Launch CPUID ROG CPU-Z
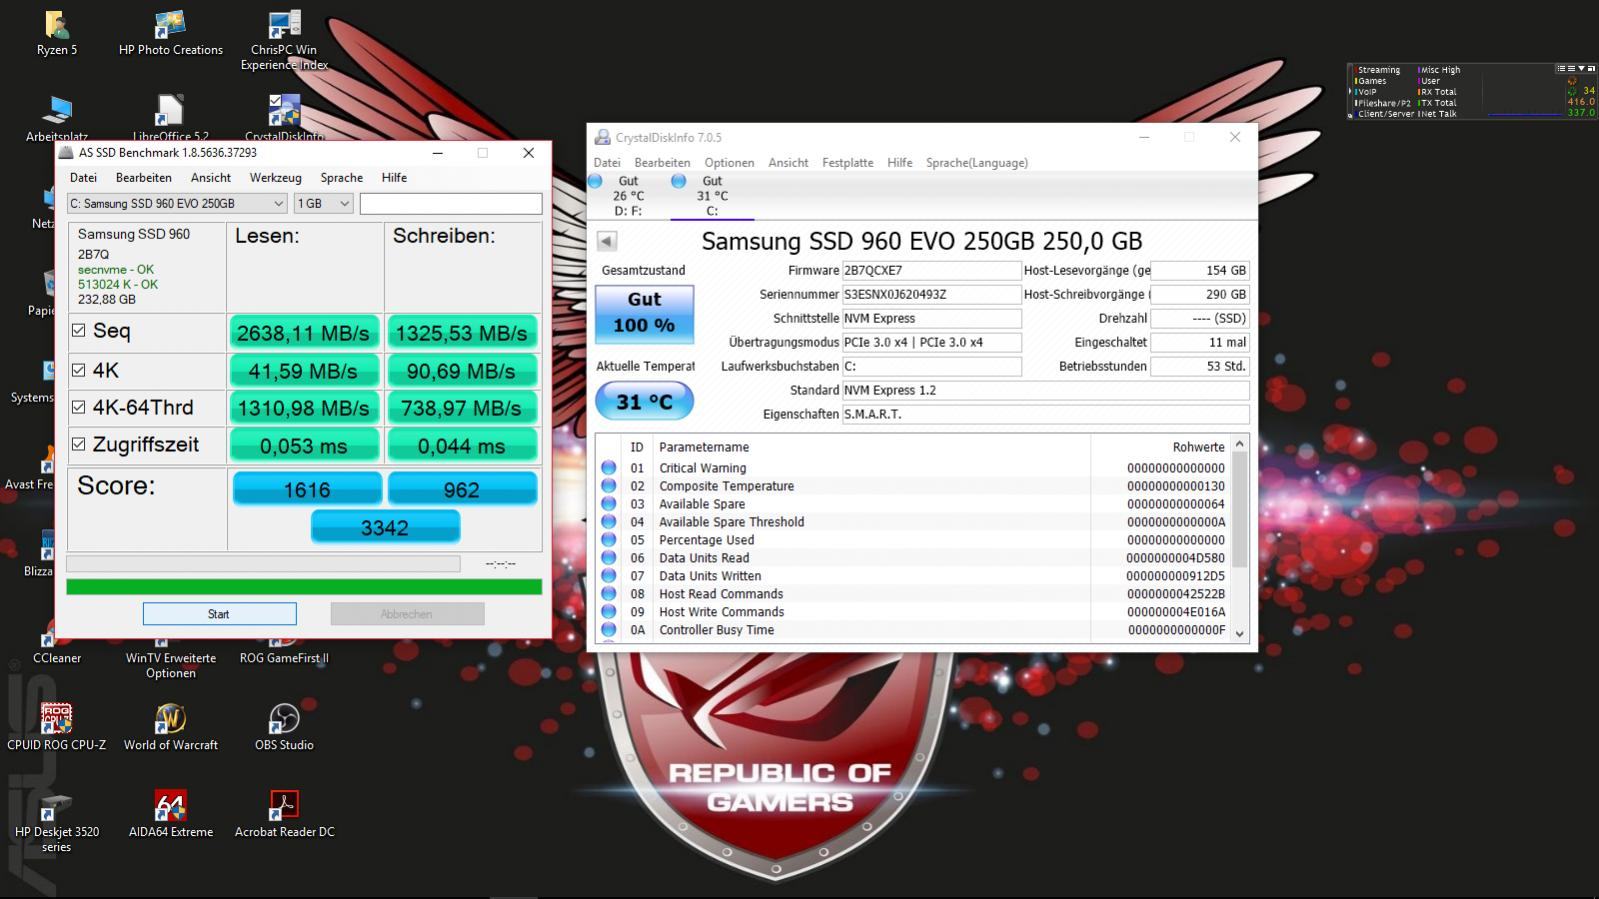The image size is (1599, 899). click(56, 727)
